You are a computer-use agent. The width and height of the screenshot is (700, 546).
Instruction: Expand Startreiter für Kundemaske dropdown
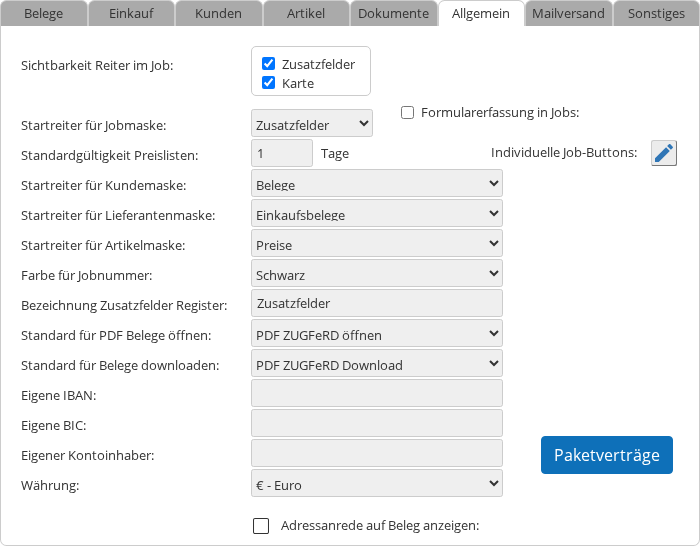(x=376, y=184)
